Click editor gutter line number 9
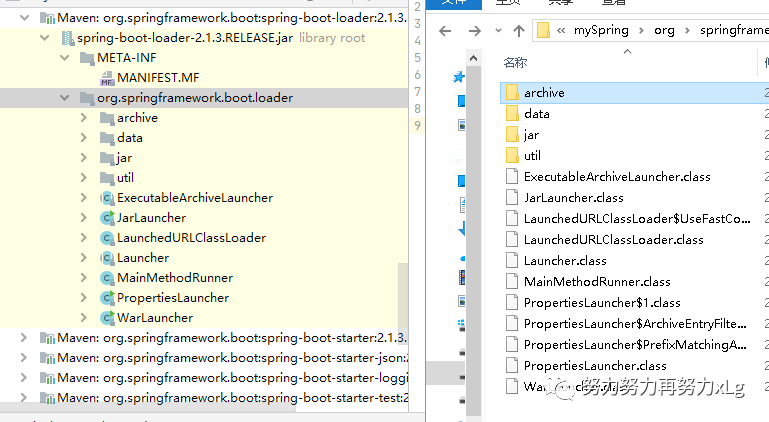This screenshot has height=422, width=769. click(x=417, y=126)
